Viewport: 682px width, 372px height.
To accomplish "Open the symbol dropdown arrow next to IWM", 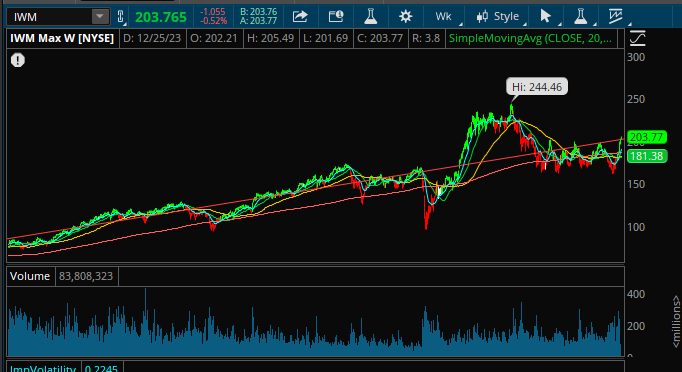I will (x=100, y=17).
